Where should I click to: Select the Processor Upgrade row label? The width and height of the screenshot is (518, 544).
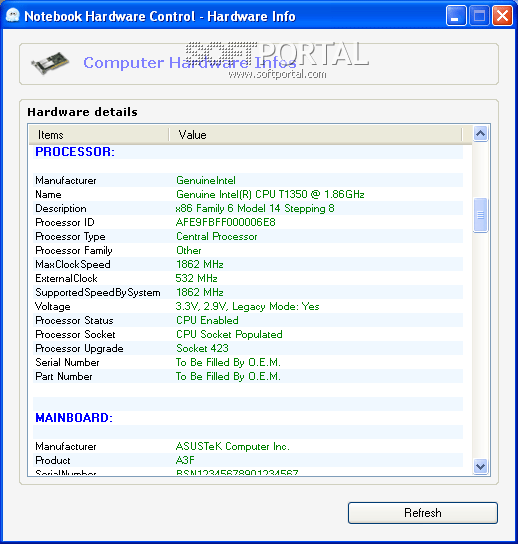[79, 348]
